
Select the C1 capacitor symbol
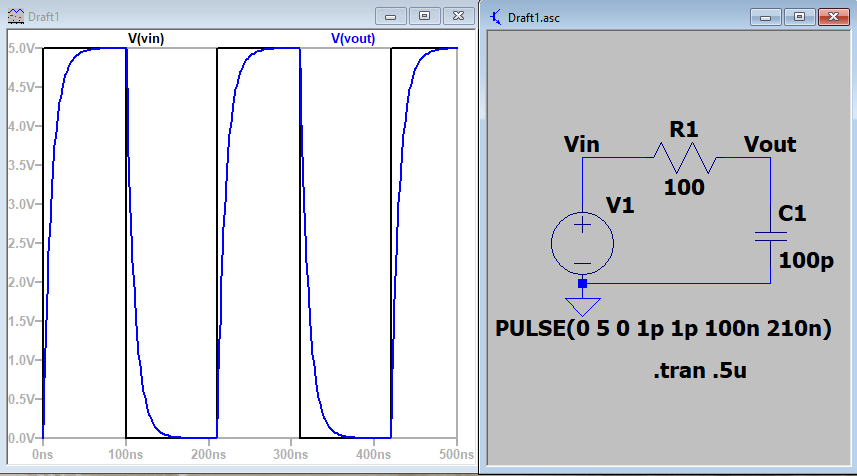[770, 237]
